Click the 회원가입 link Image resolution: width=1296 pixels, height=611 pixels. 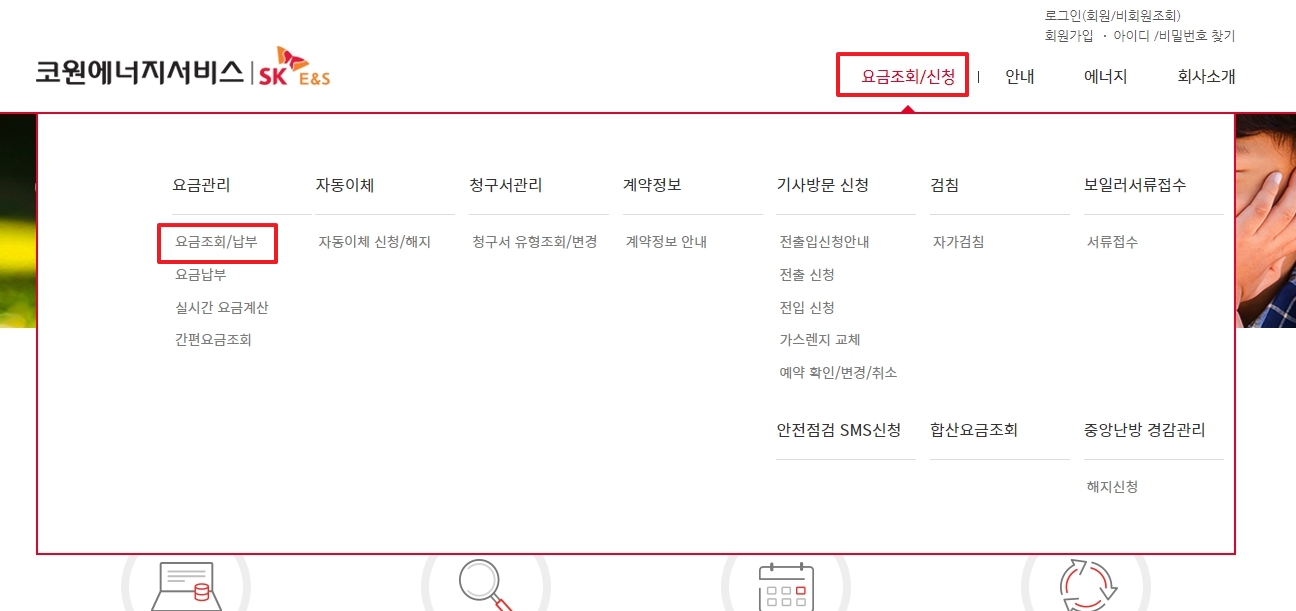click(1068, 35)
